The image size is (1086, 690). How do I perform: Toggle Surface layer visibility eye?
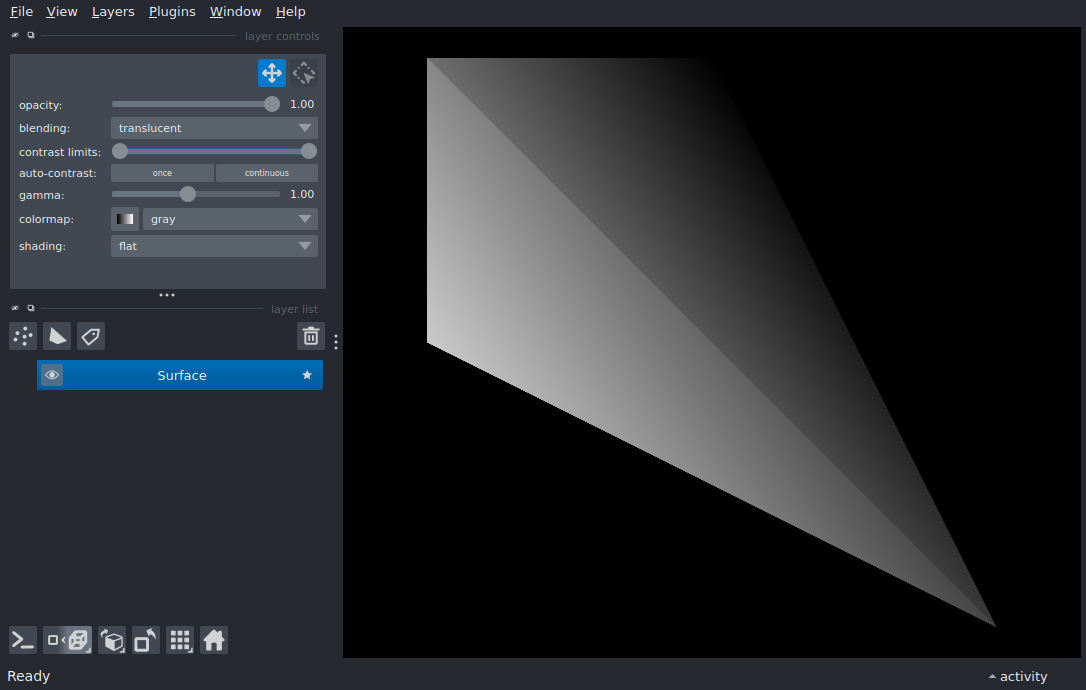[x=52, y=375]
